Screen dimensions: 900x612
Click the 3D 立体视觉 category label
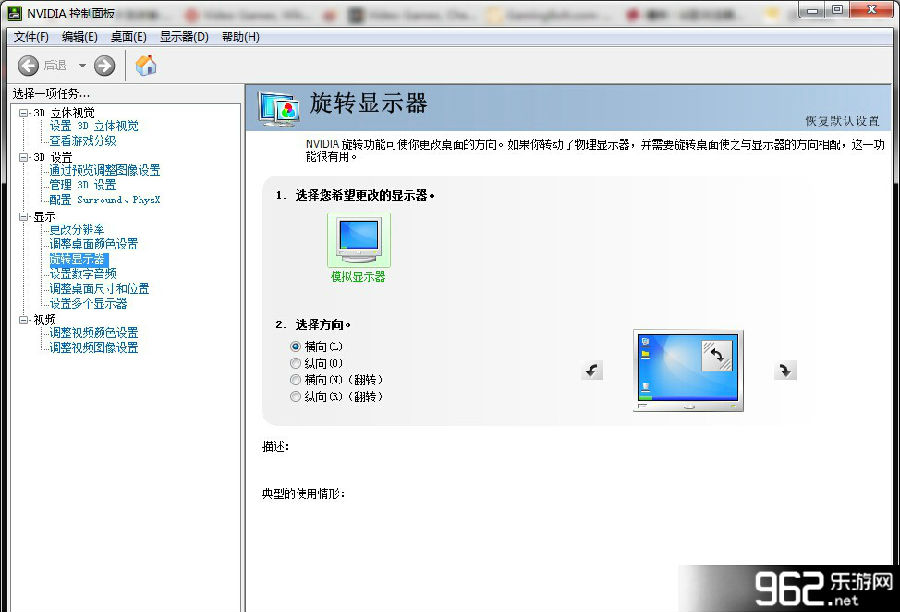pos(64,113)
